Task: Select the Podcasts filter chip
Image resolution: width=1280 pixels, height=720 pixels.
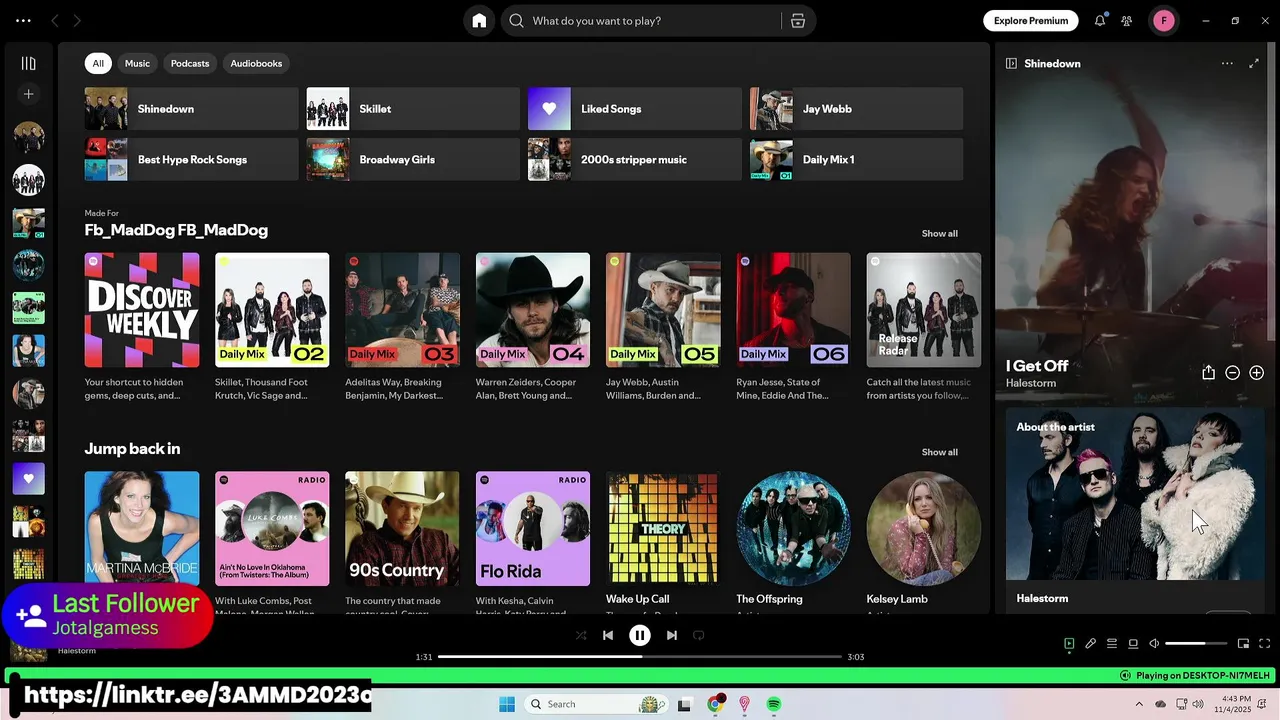Action: 190,63
